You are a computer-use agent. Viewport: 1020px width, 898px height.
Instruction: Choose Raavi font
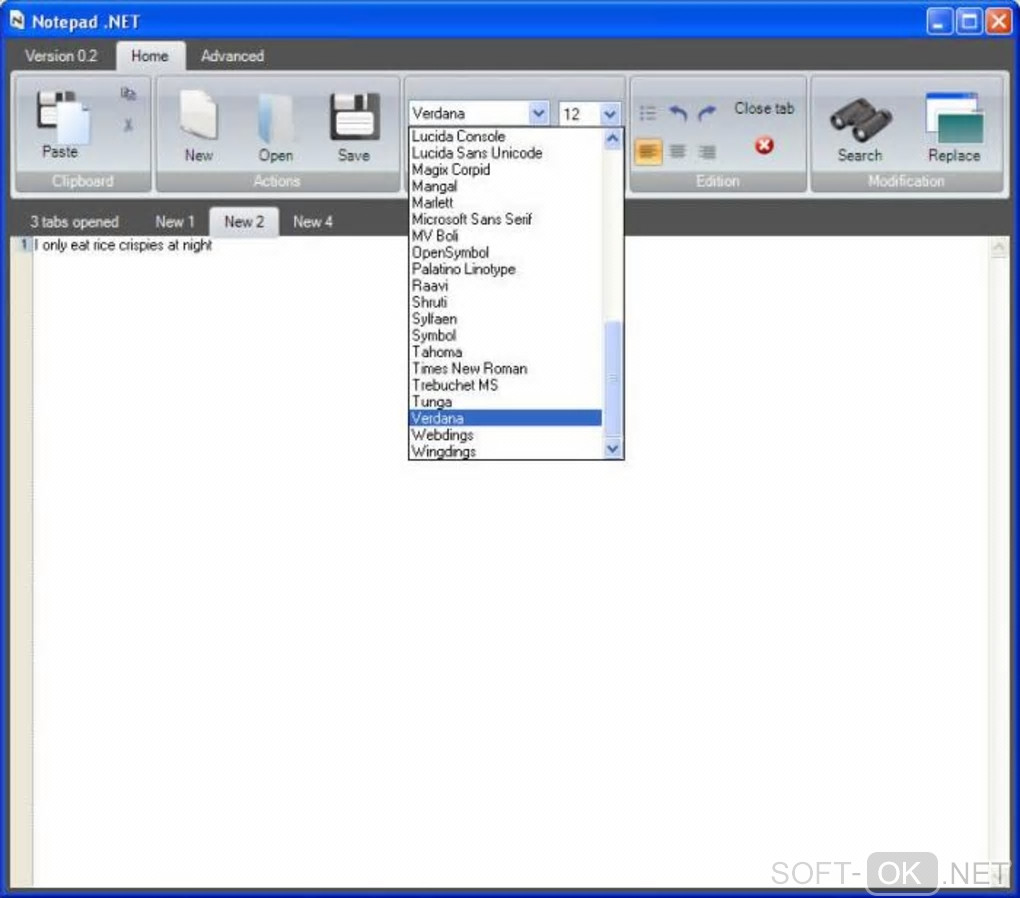coord(506,286)
